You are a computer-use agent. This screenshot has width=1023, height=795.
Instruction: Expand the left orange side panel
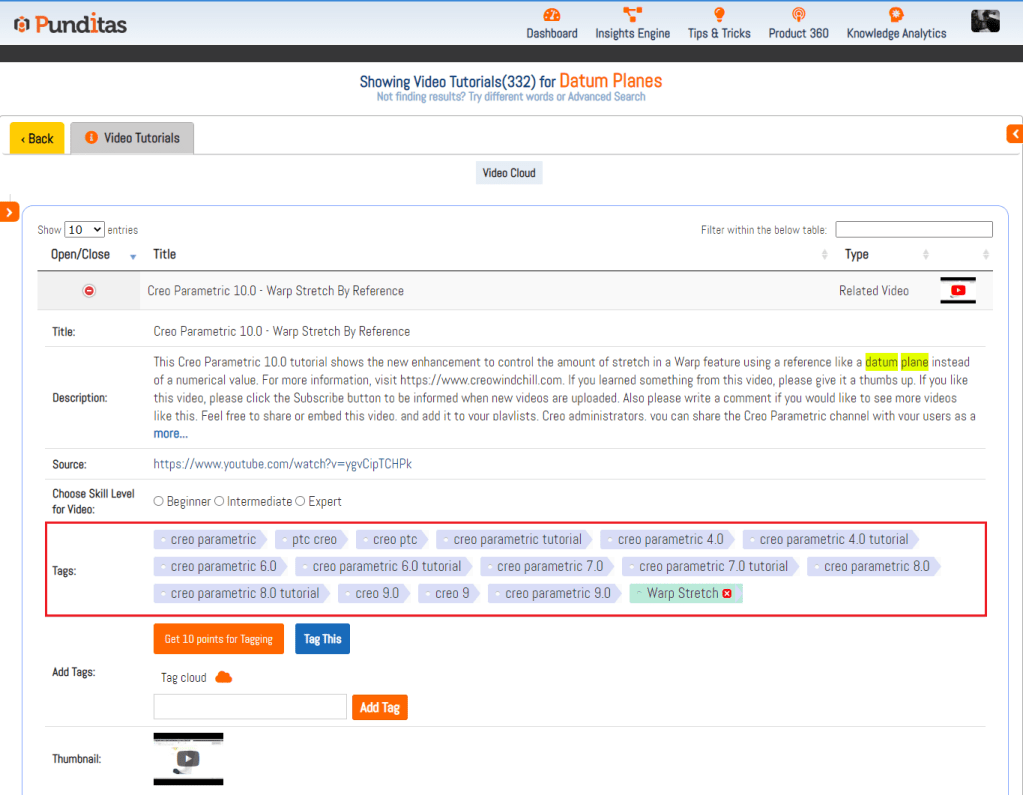pos(9,212)
